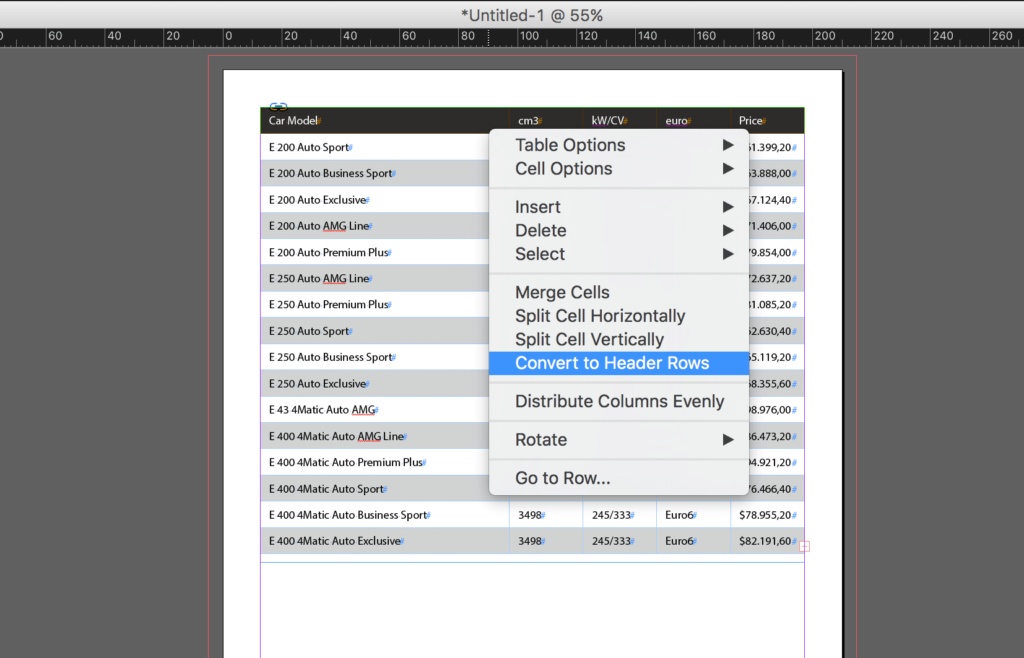Click the E 400 4Matic Auto Business Sport cell
Viewport: 1024px width, 658px height.
[x=385, y=515]
